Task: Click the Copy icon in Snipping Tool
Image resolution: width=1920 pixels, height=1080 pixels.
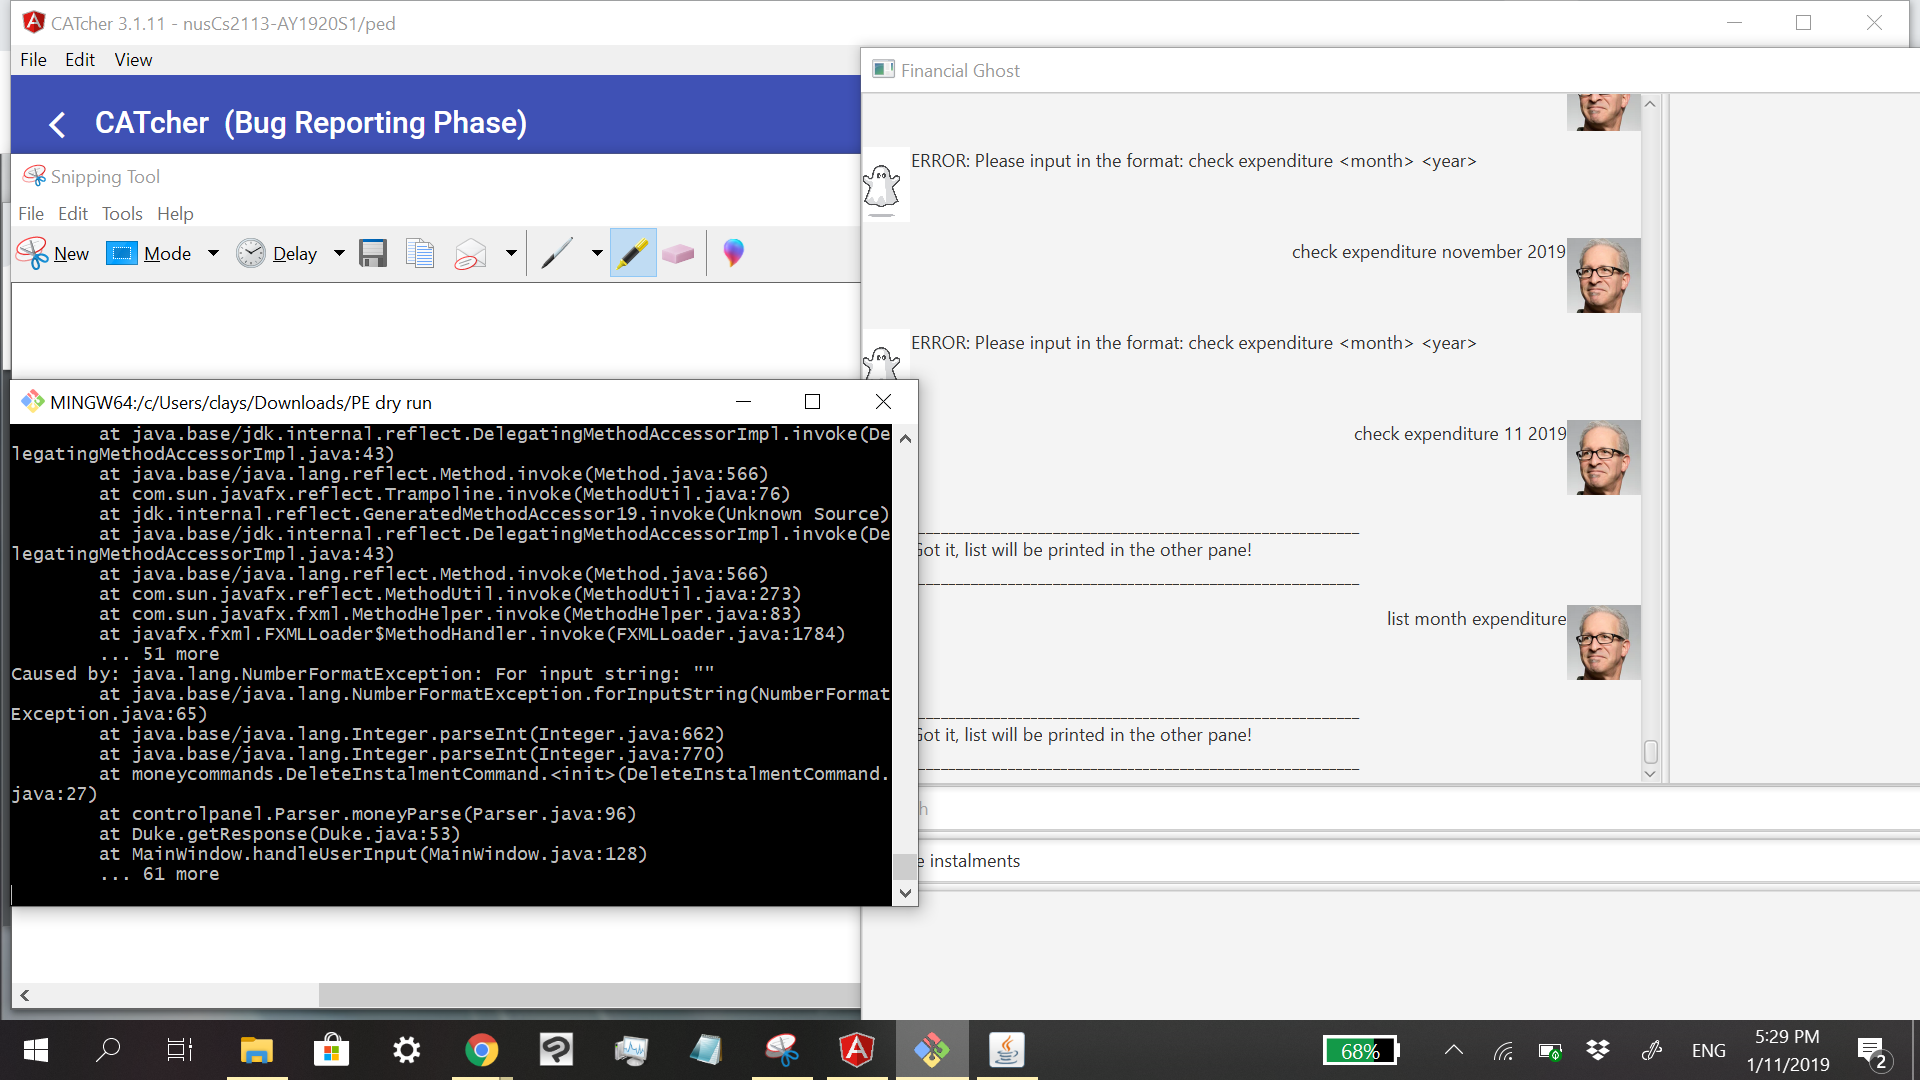Action: (420, 253)
